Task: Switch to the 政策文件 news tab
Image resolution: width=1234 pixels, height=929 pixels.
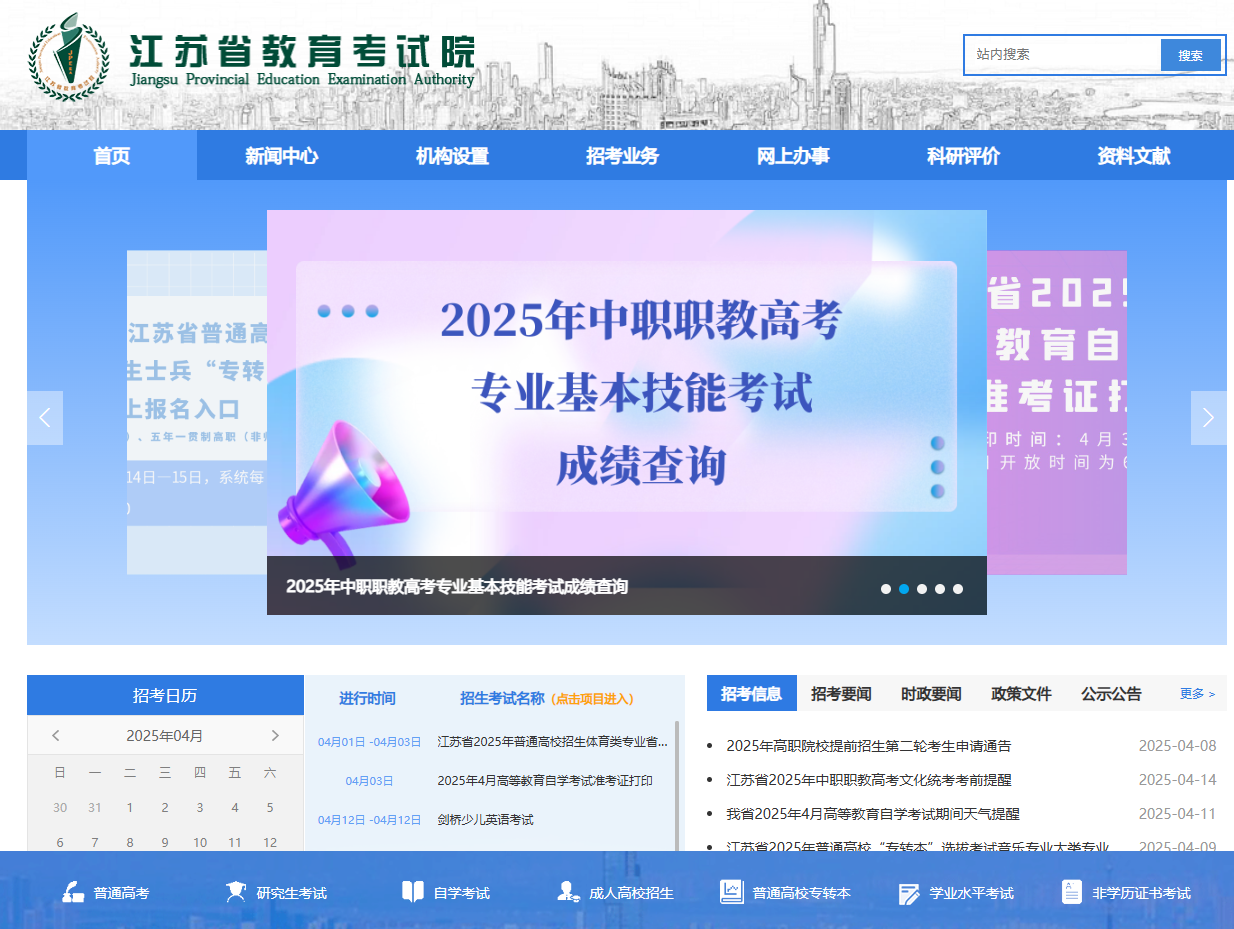Action: [x=1020, y=693]
